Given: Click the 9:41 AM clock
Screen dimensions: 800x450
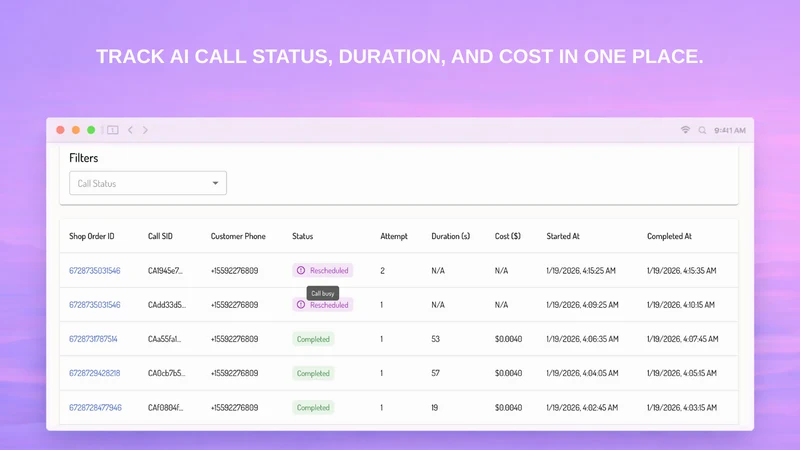Looking at the screenshot, I should (730, 131).
